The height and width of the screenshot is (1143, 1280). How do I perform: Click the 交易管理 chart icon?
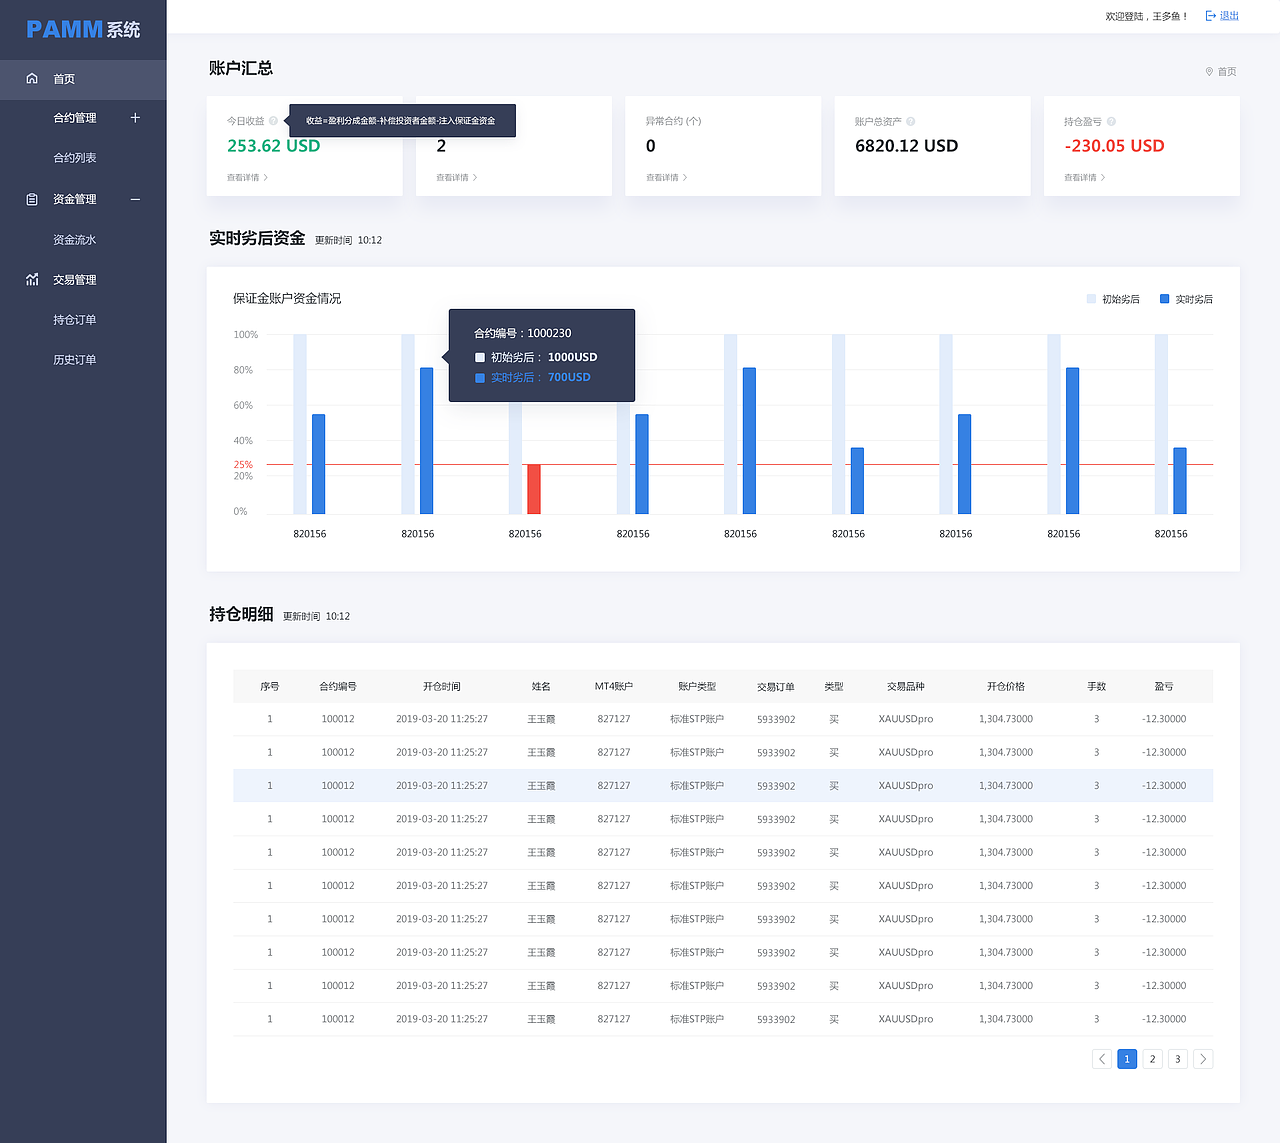pyautogui.click(x=32, y=279)
